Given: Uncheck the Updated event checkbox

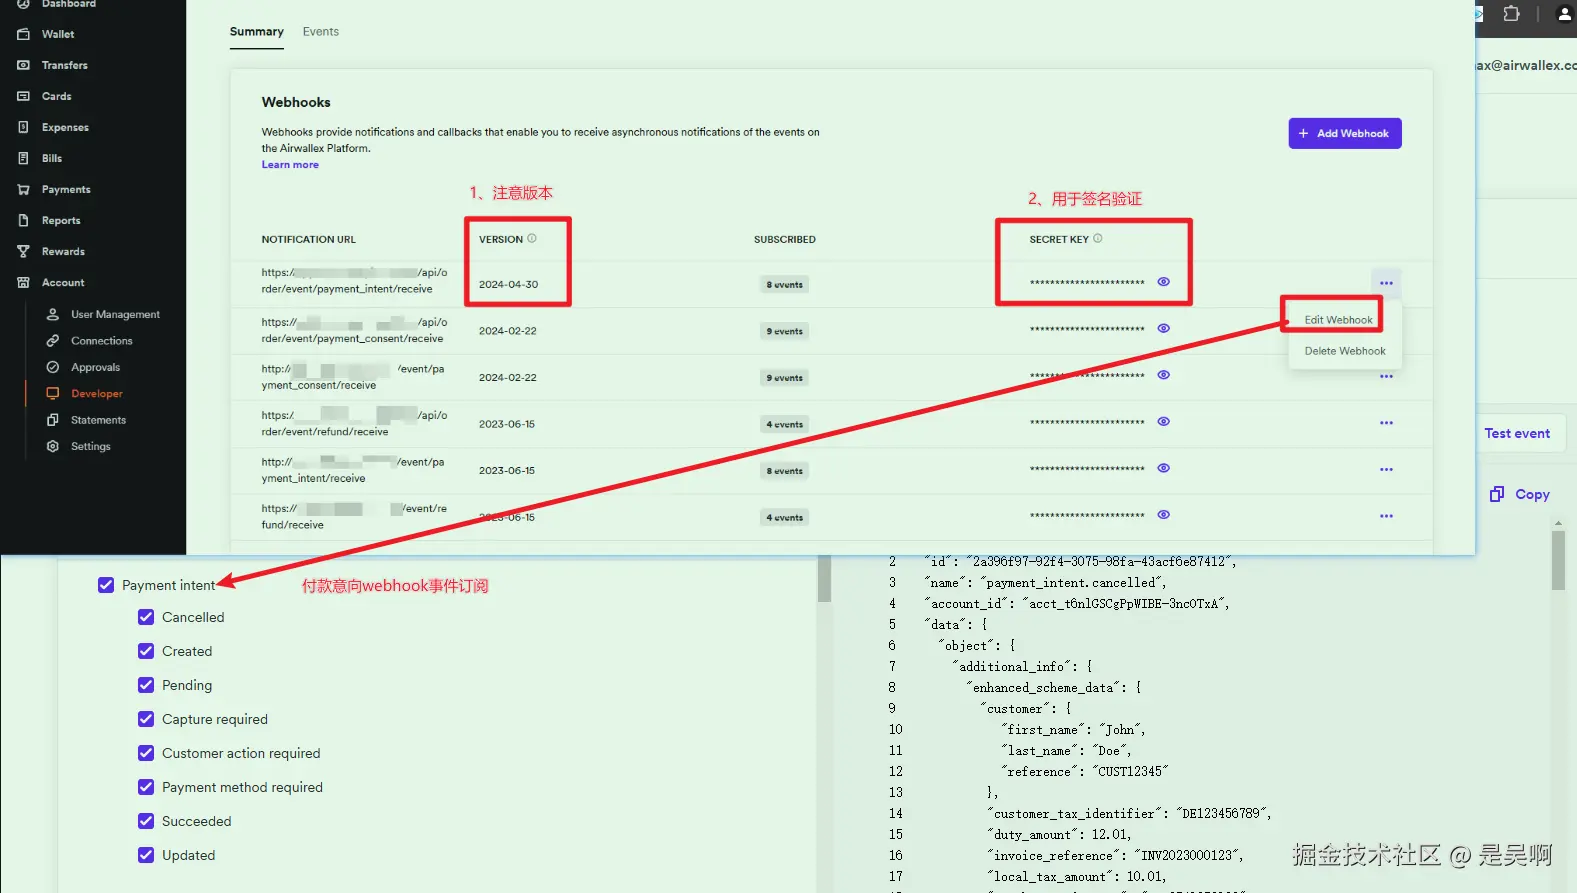Looking at the screenshot, I should 146,855.
